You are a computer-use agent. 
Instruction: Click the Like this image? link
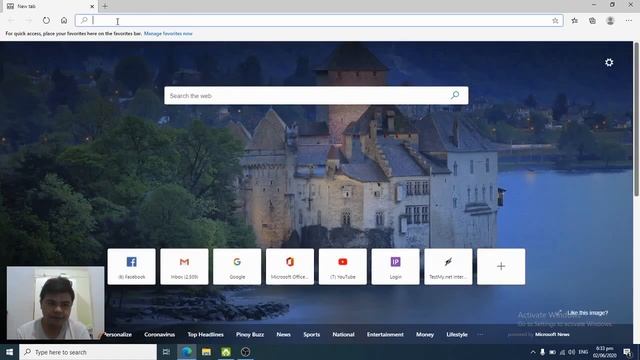pyautogui.click(x=587, y=313)
